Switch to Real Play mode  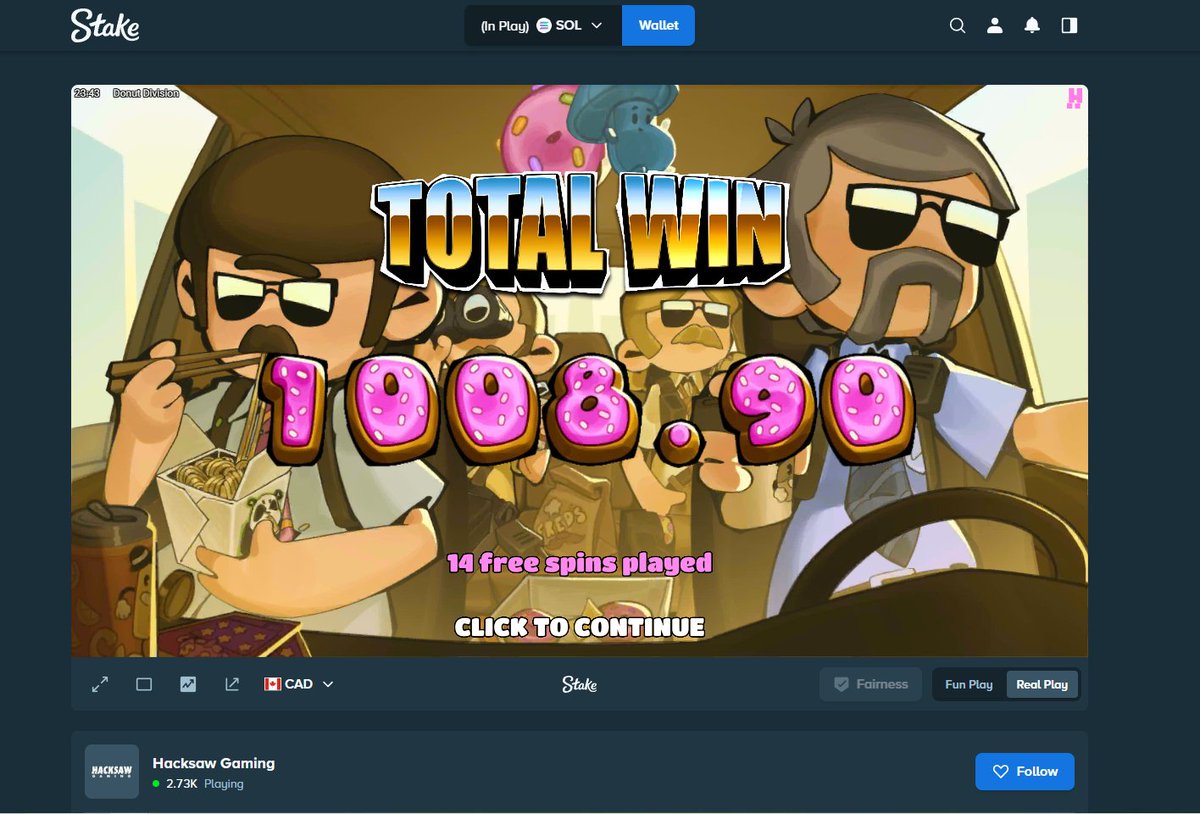(1042, 685)
